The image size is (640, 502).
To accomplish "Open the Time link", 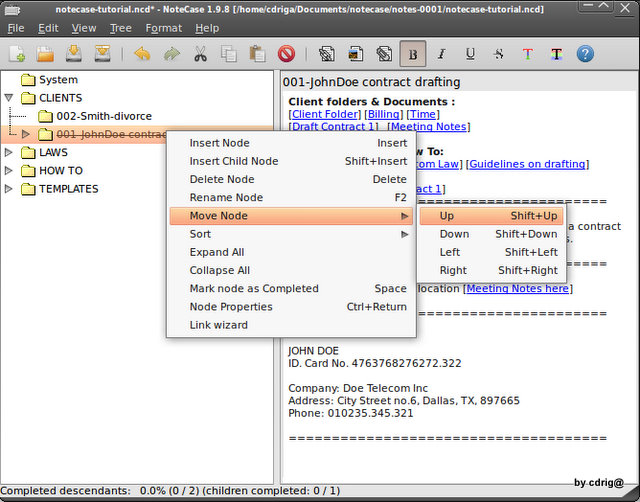I will [422, 114].
